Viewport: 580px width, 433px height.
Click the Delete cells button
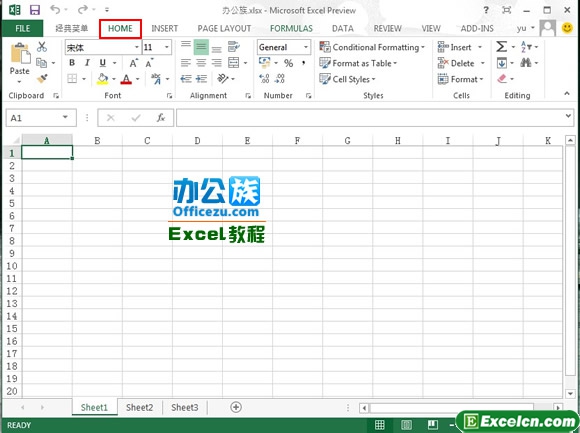461,63
